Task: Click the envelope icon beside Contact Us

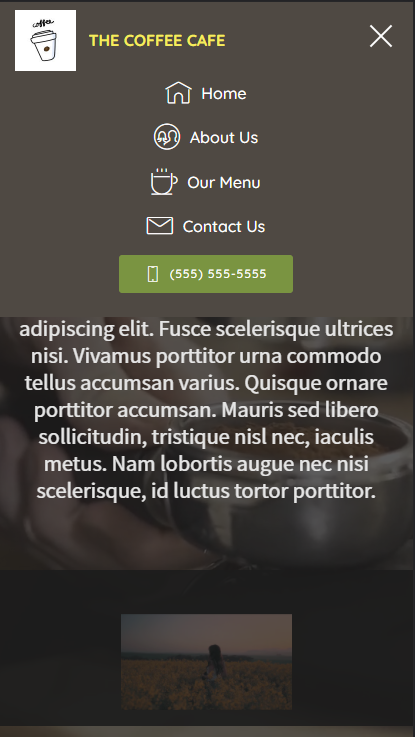Action: (160, 226)
